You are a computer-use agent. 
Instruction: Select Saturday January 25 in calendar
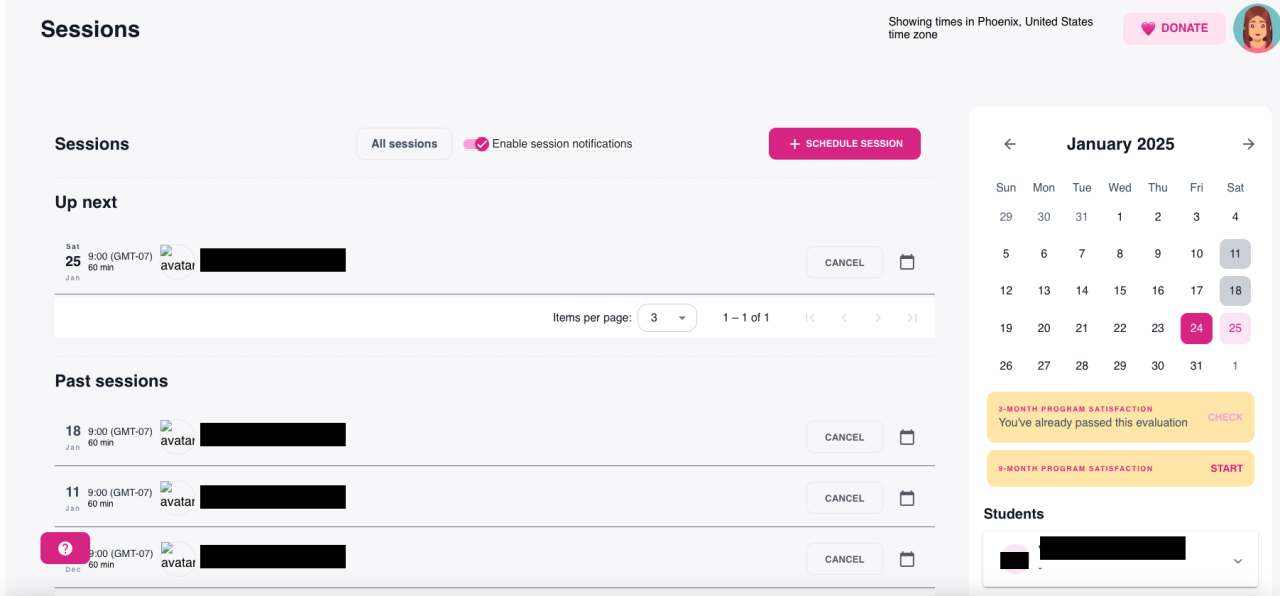coord(1235,328)
